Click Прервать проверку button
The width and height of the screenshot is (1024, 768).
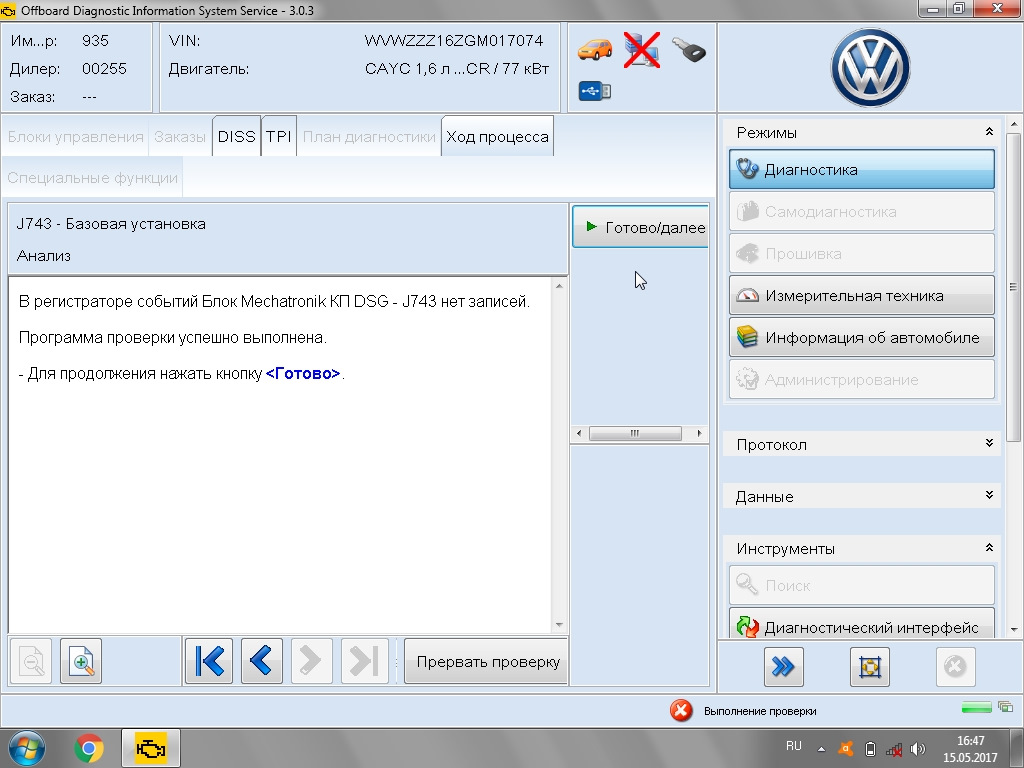click(x=487, y=661)
